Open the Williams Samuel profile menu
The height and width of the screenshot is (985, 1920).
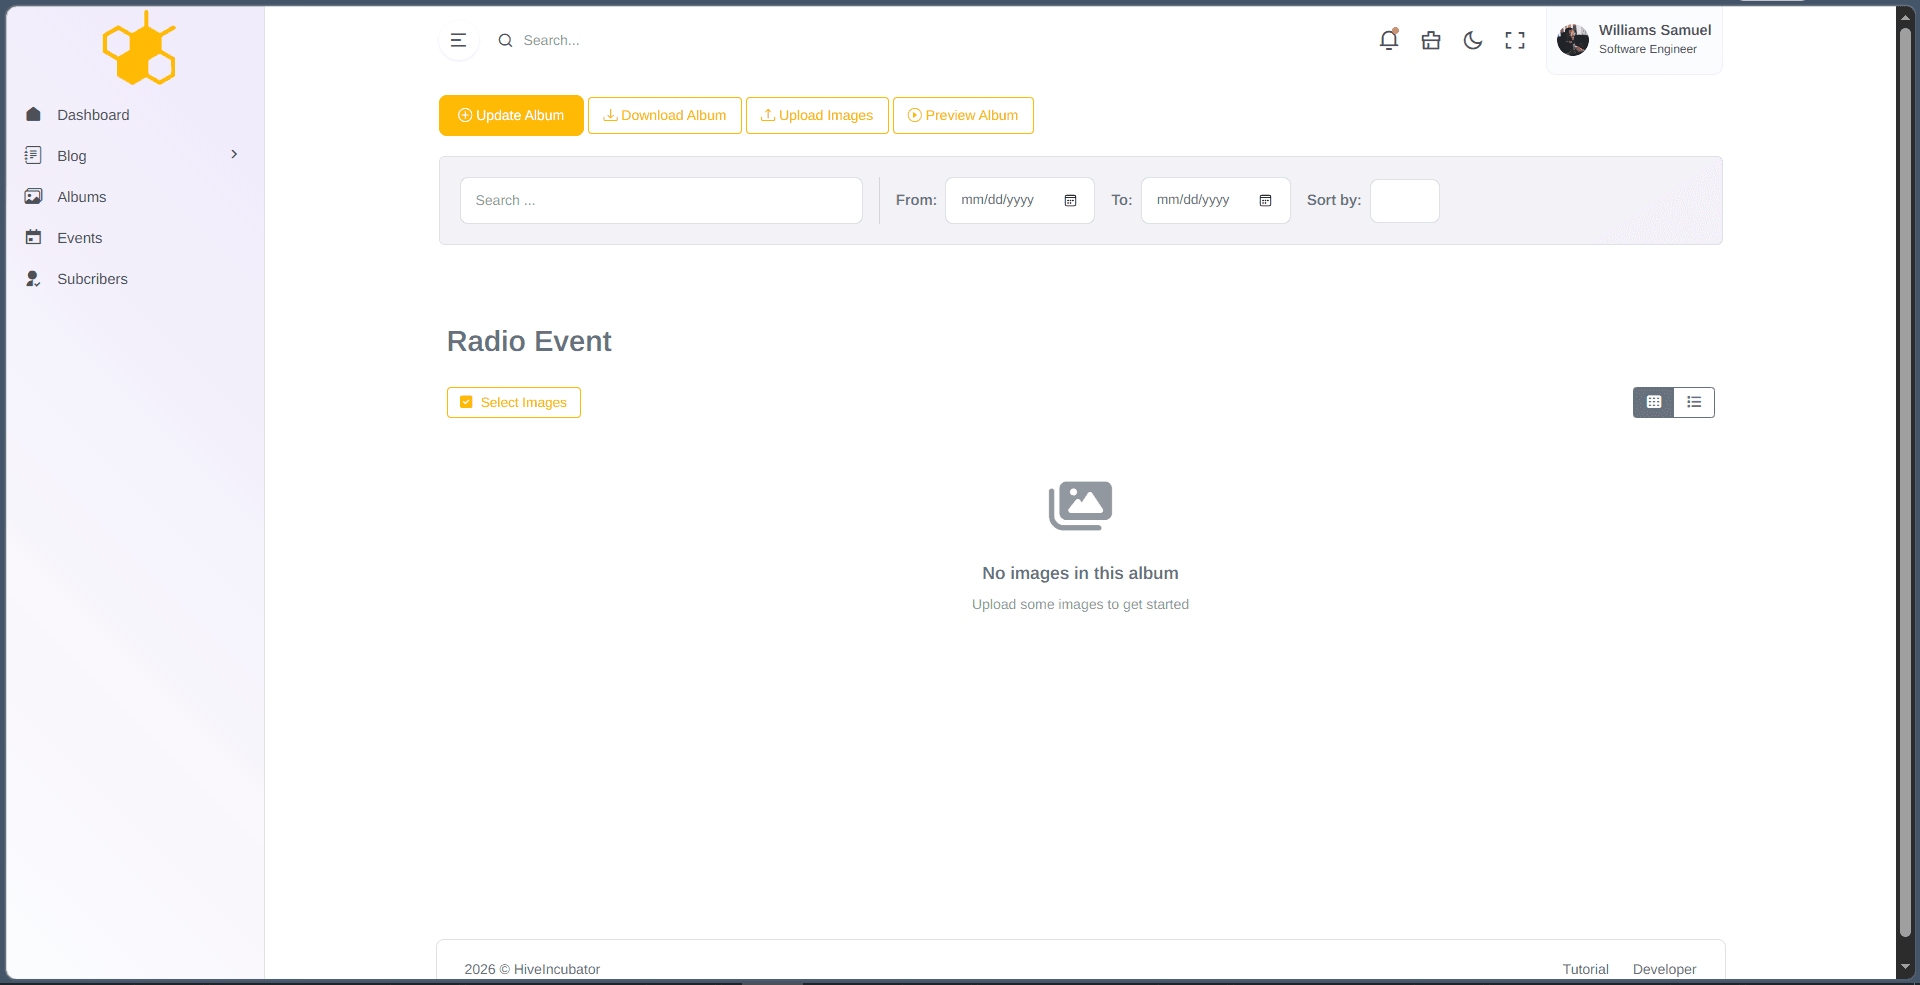(x=1634, y=40)
